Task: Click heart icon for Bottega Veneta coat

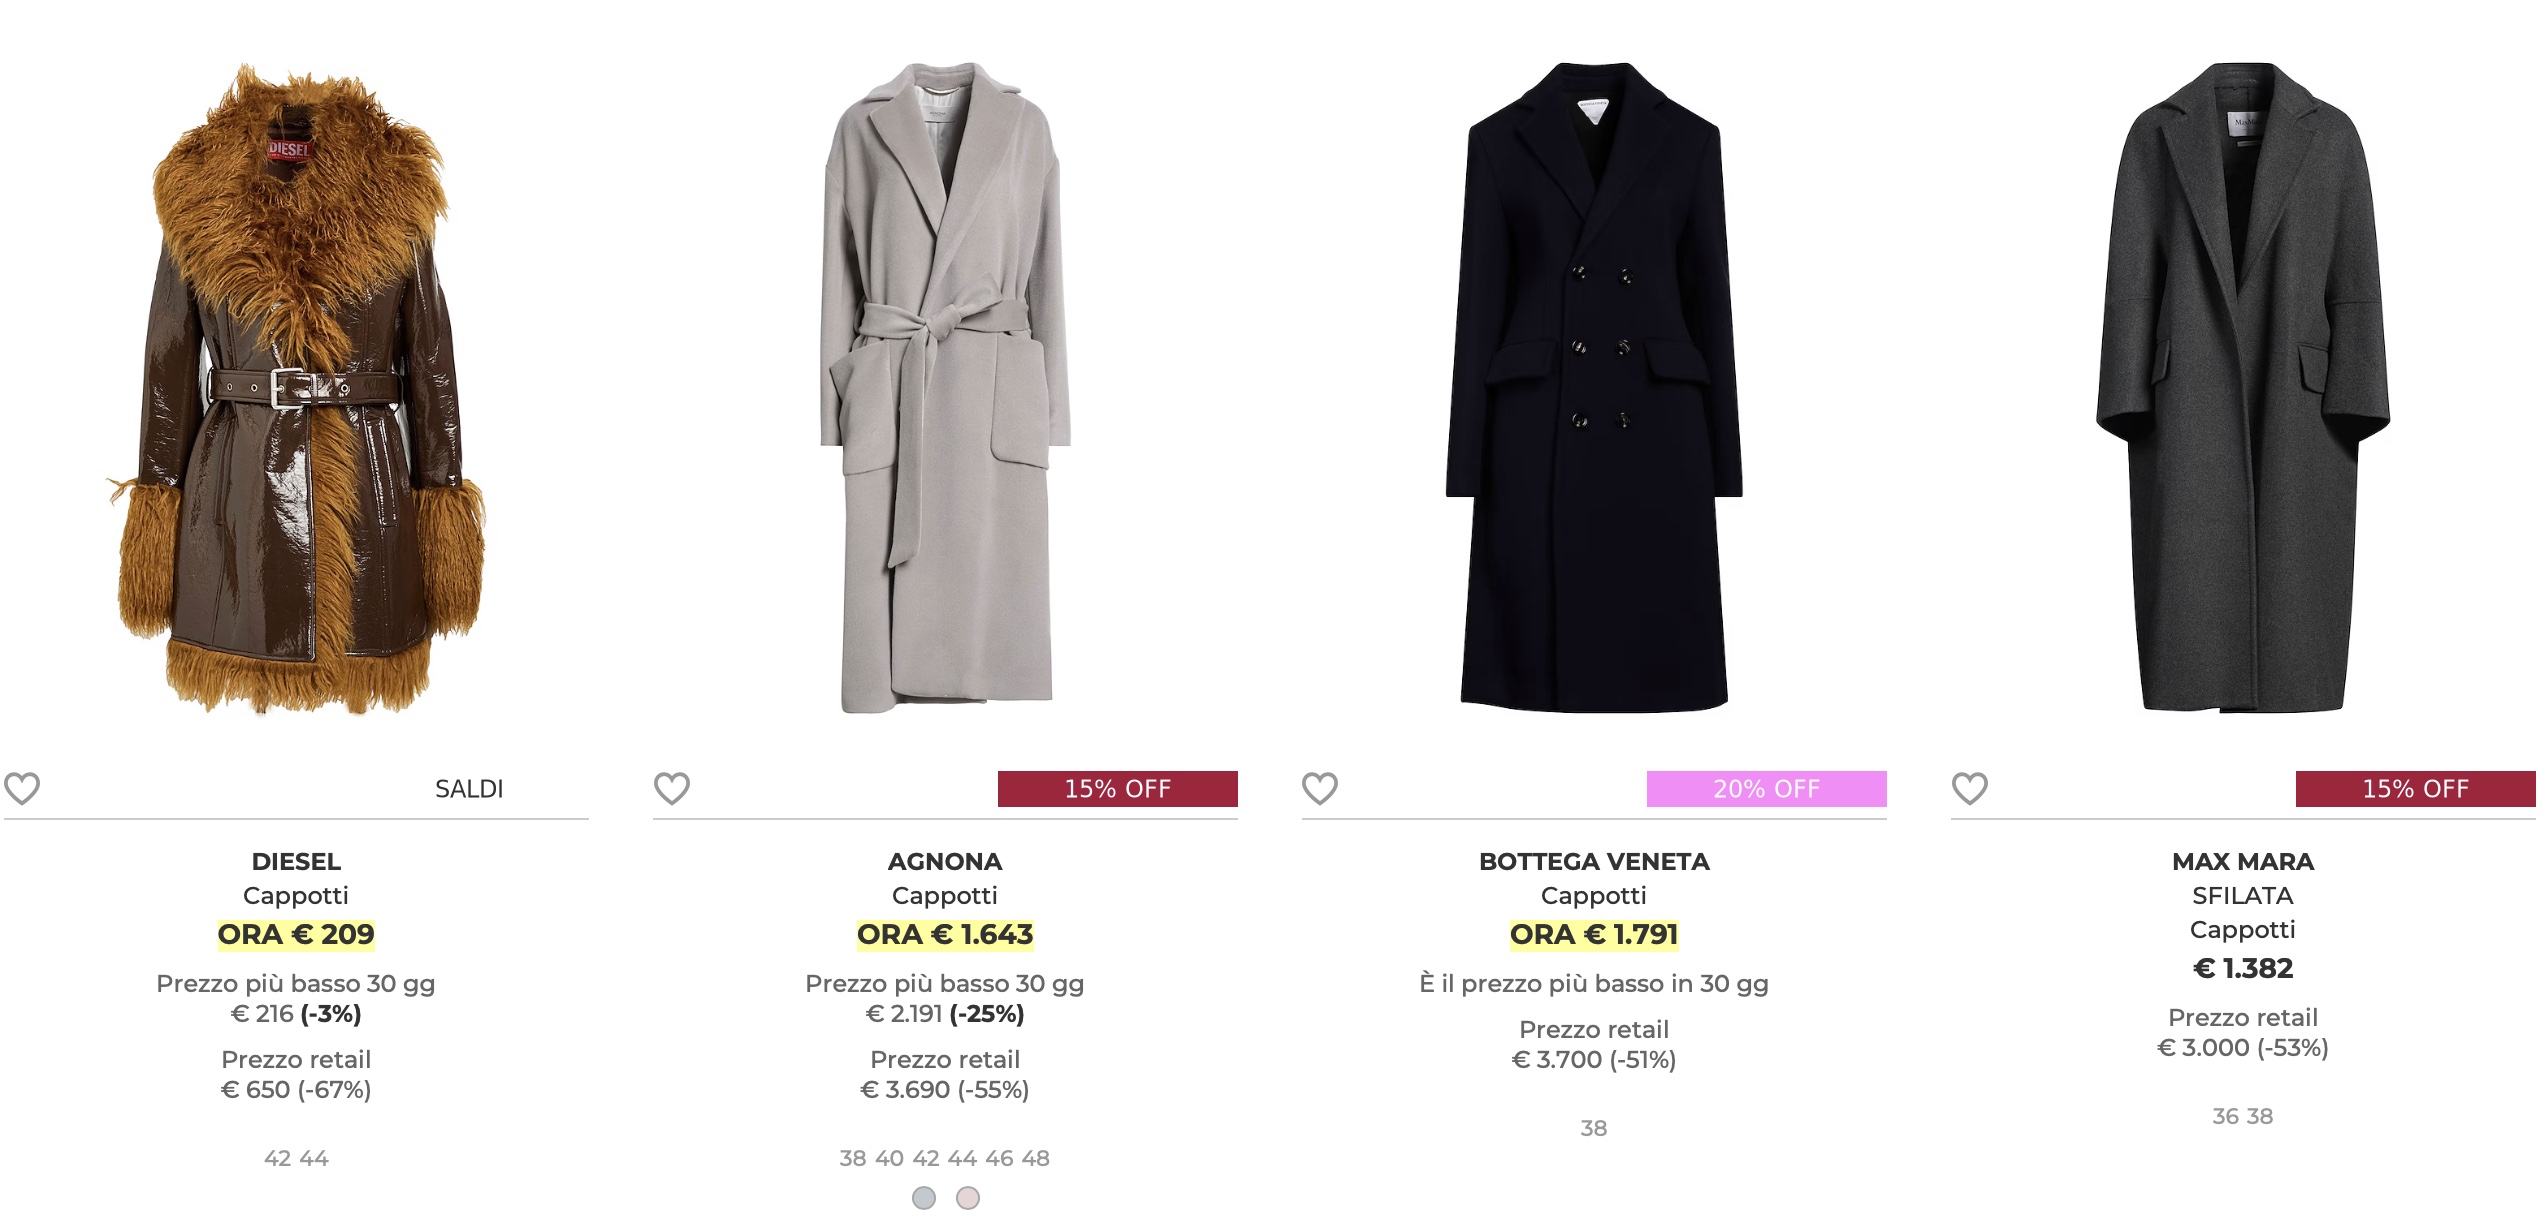Action: [x=1320, y=789]
